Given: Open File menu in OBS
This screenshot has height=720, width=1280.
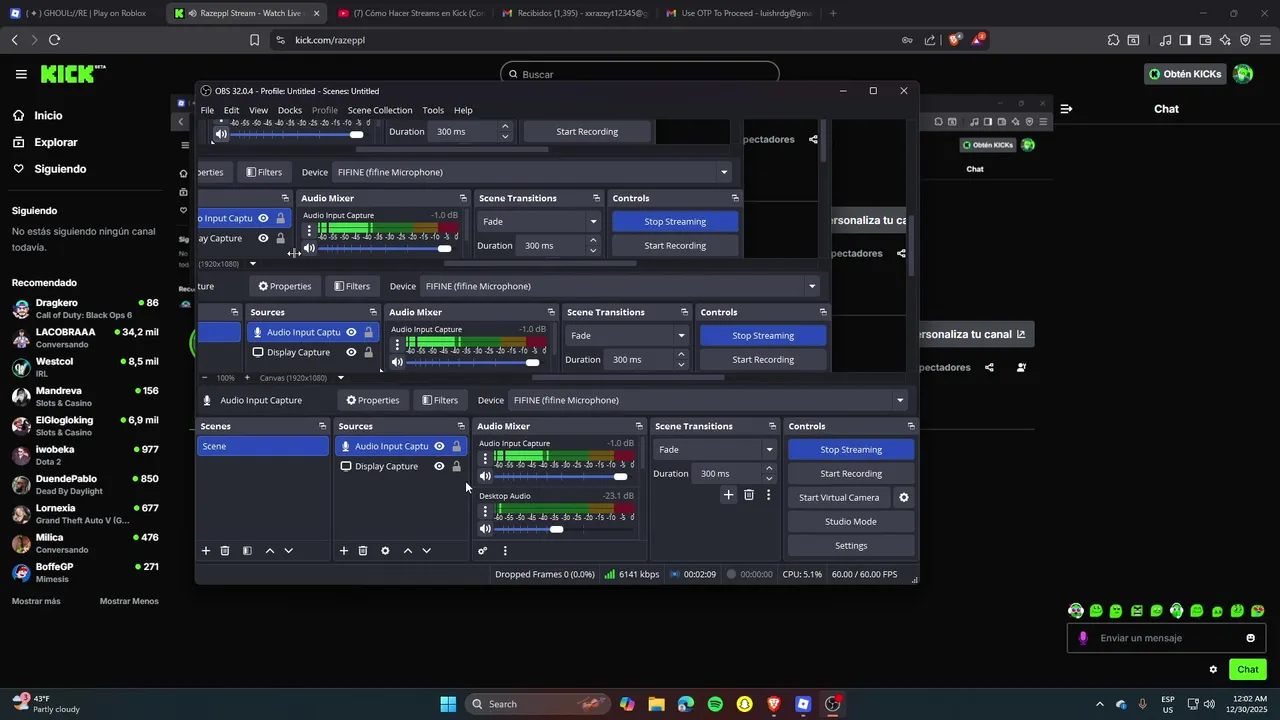Looking at the screenshot, I should pos(207,110).
